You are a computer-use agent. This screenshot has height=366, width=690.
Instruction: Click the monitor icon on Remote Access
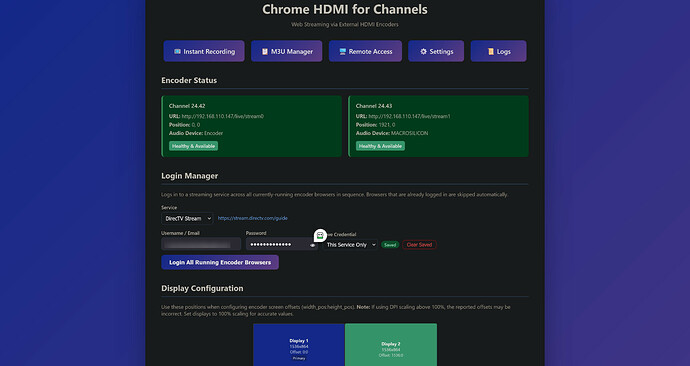342,51
